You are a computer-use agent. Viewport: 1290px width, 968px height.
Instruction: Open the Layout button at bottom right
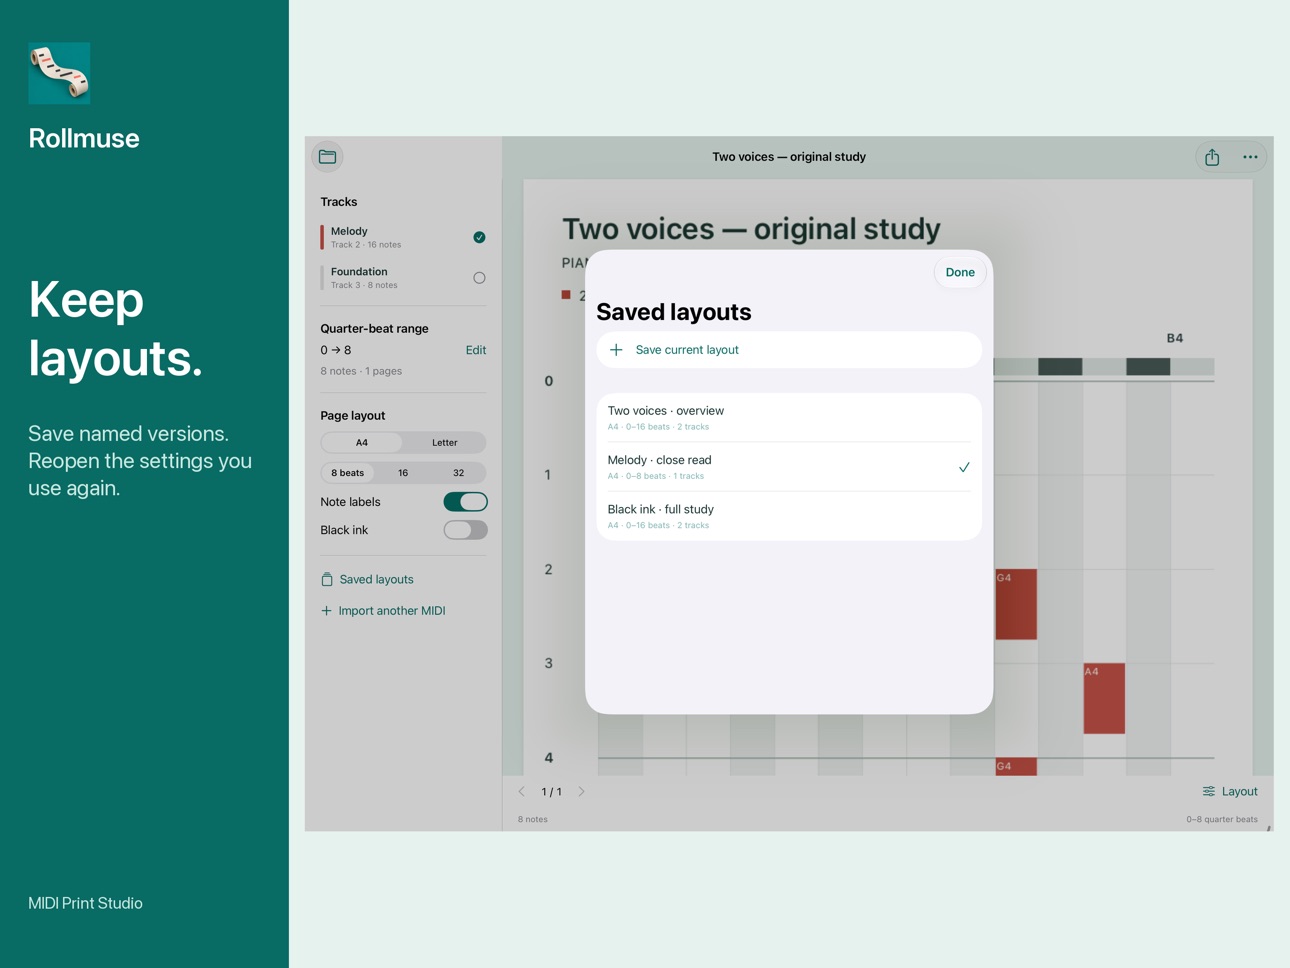(1230, 792)
